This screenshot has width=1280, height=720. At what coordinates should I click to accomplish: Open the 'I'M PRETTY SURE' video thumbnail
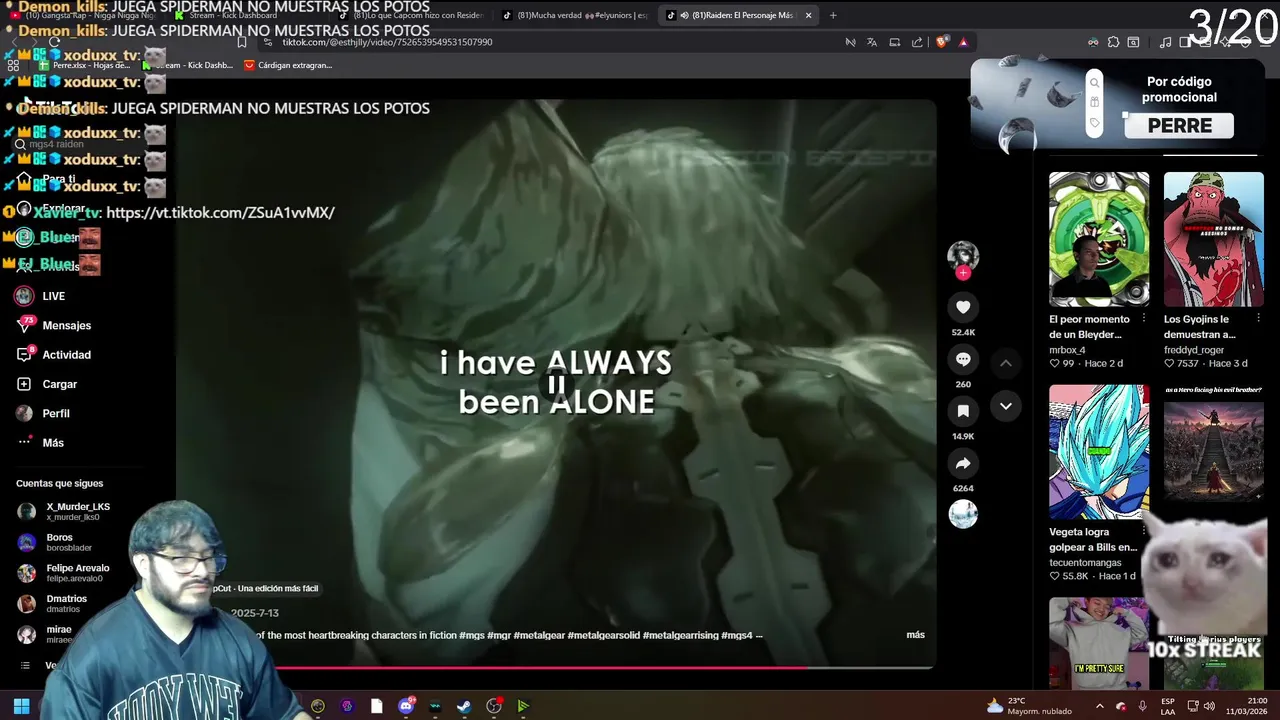coord(1099,643)
